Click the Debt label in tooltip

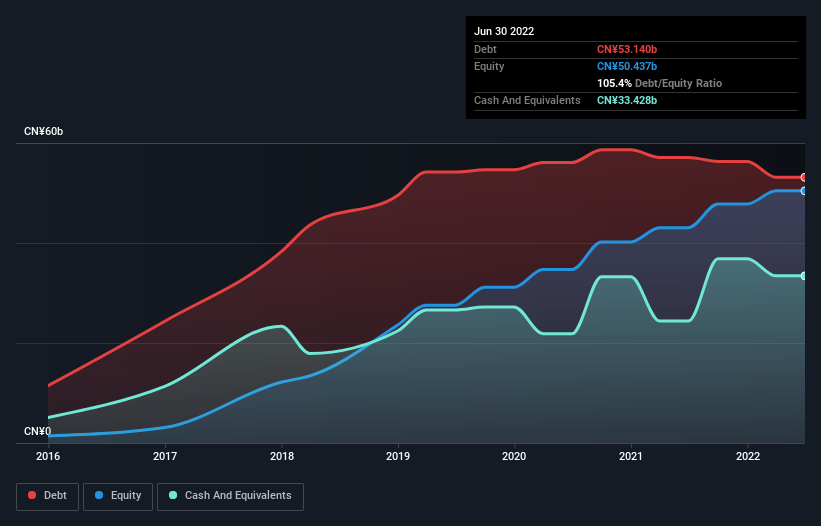[x=485, y=49]
